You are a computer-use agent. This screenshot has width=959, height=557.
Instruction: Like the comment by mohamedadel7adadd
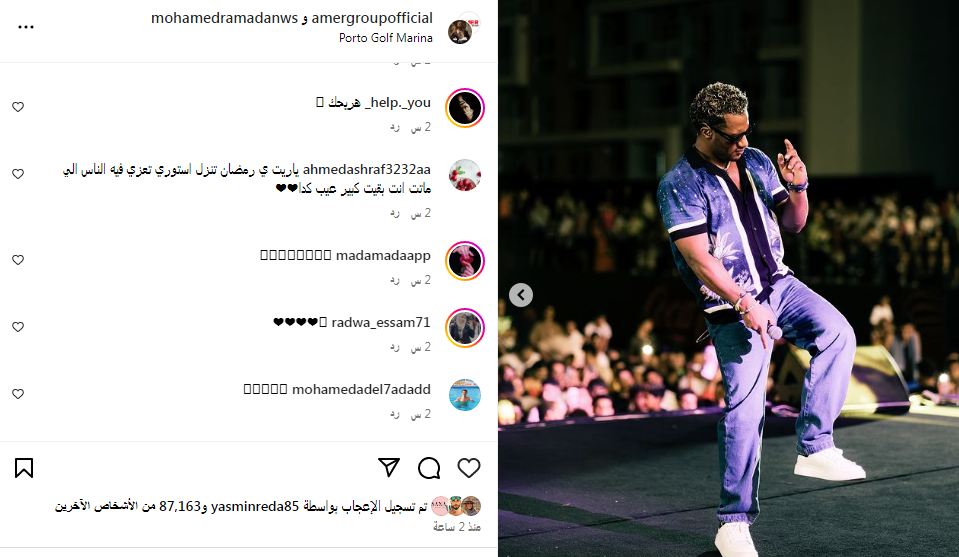click(x=18, y=394)
